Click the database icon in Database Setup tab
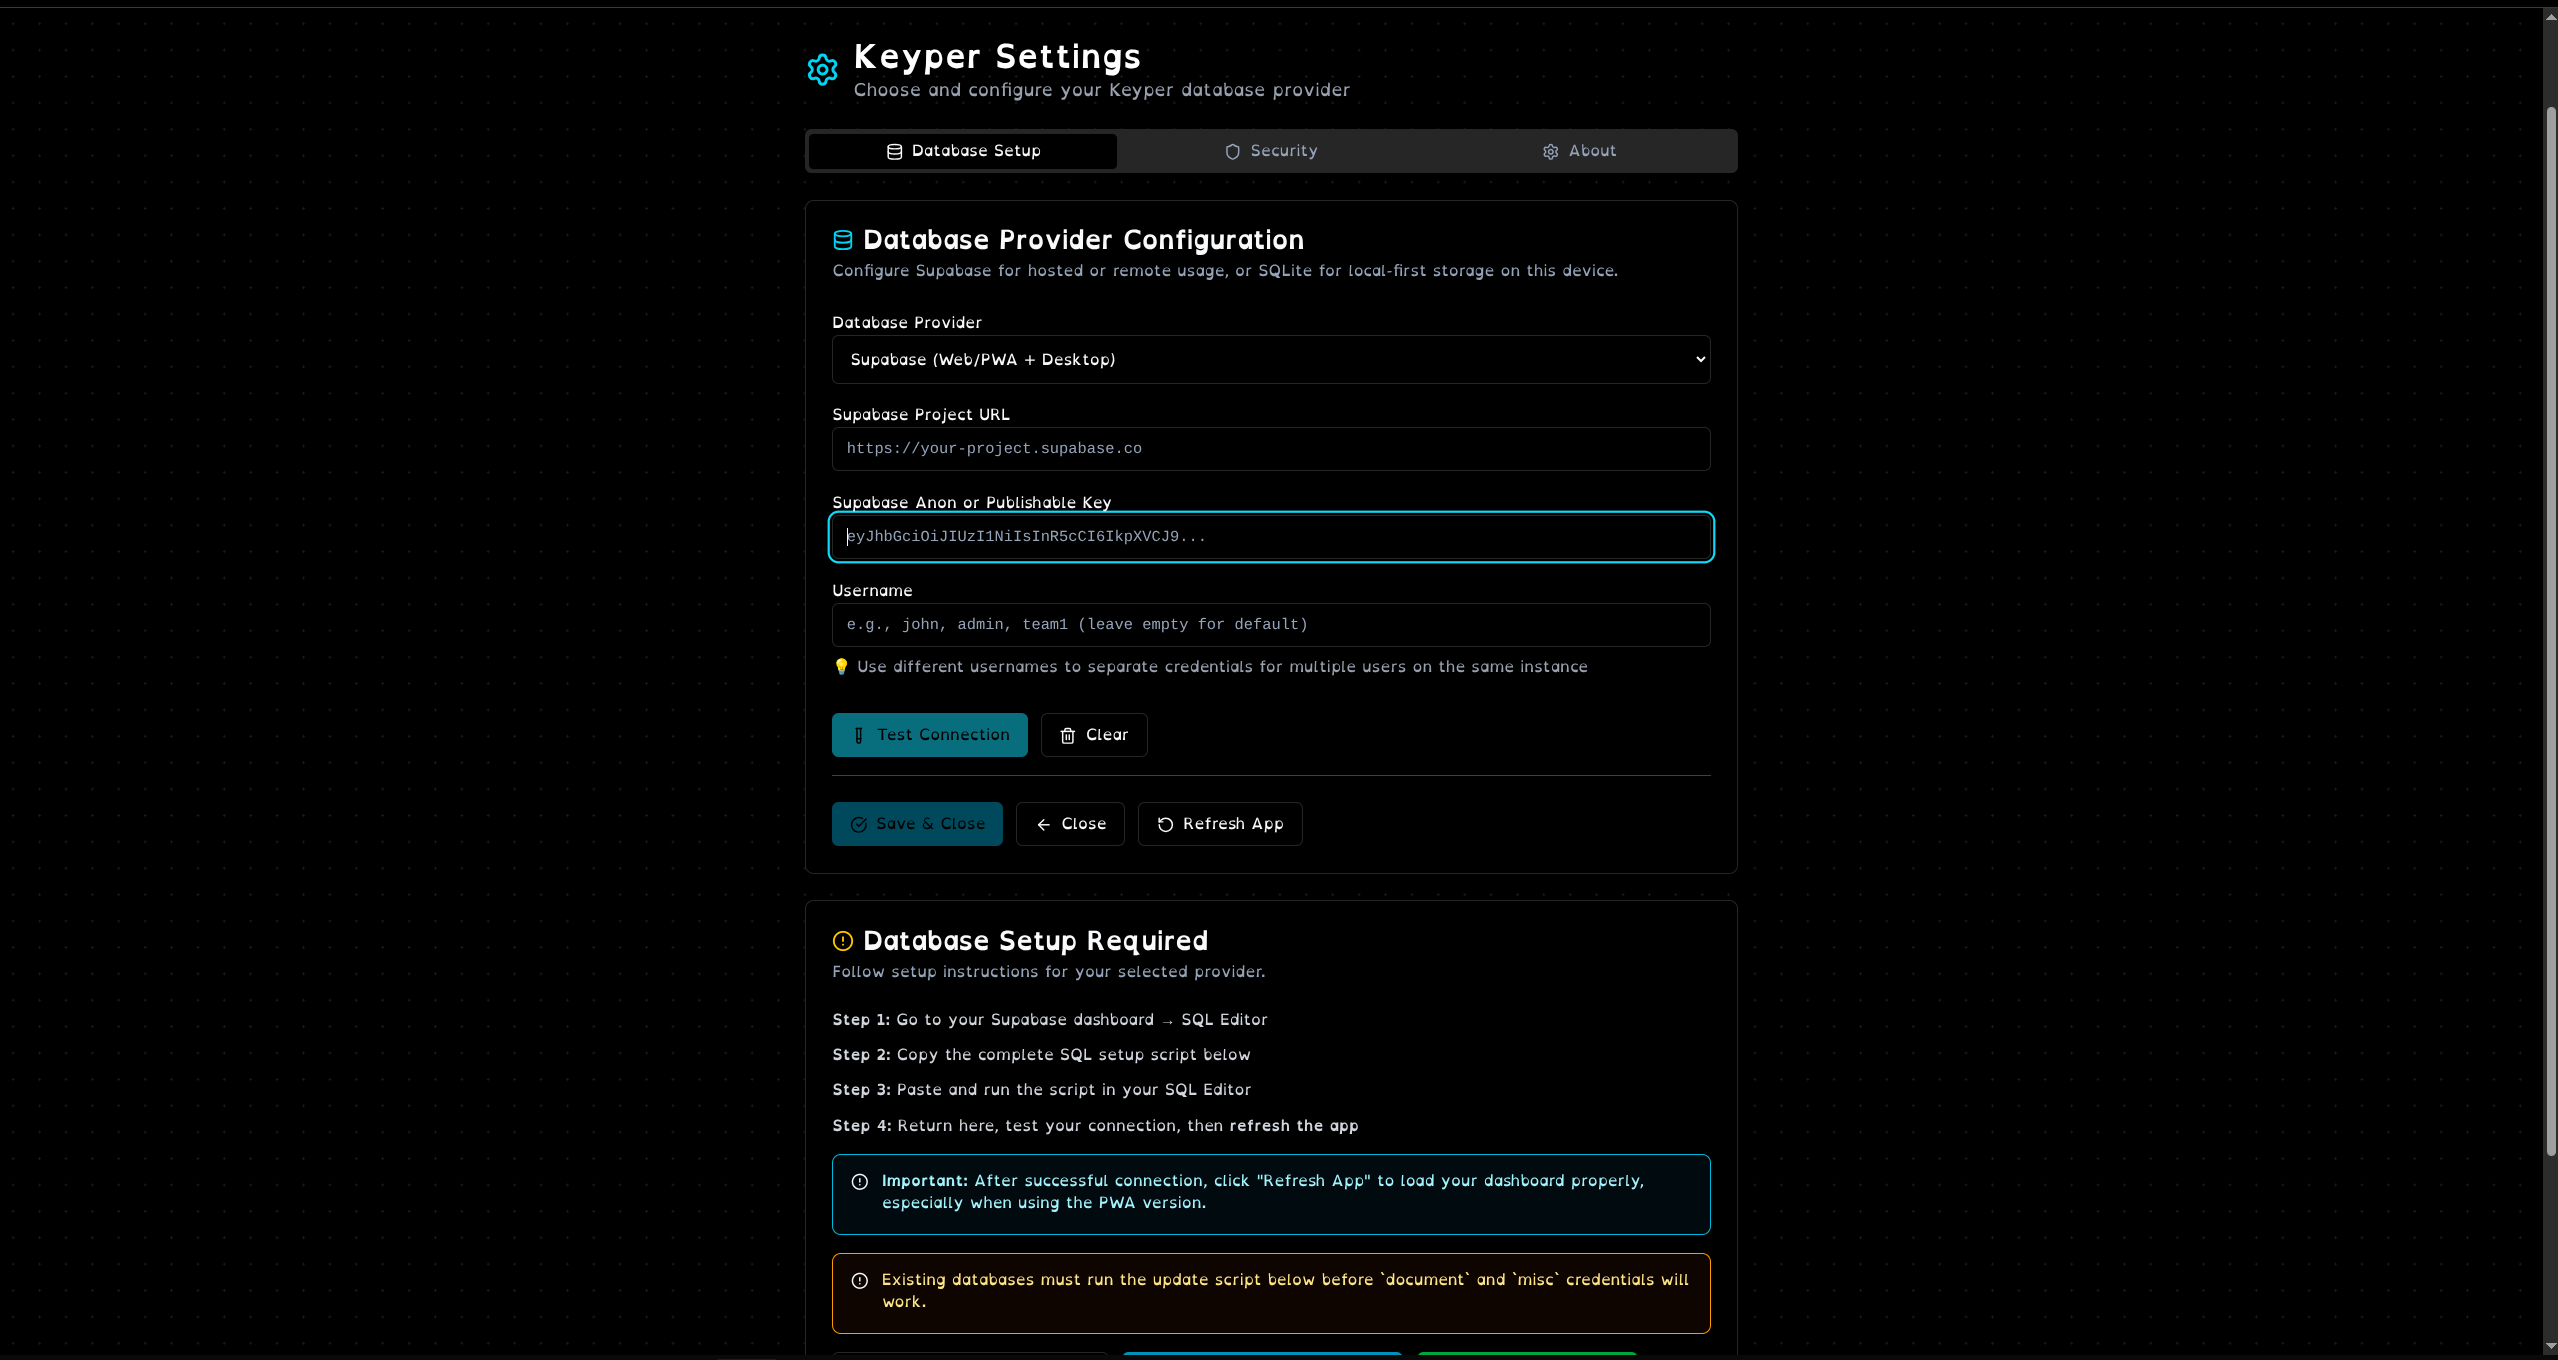 (x=894, y=151)
